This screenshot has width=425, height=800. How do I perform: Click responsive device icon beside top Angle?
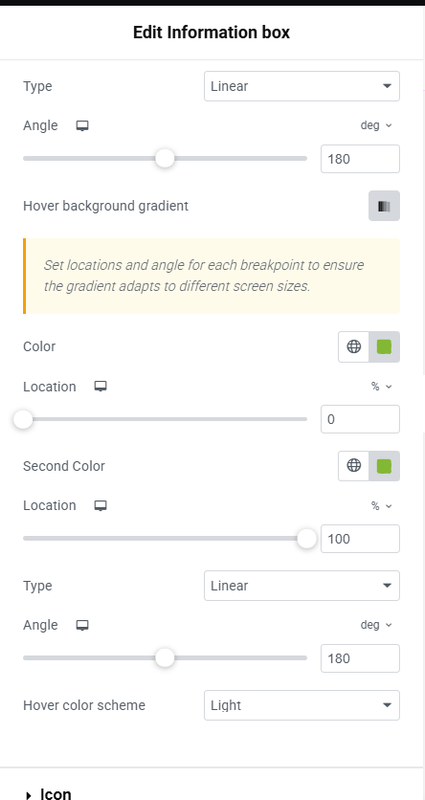82,126
